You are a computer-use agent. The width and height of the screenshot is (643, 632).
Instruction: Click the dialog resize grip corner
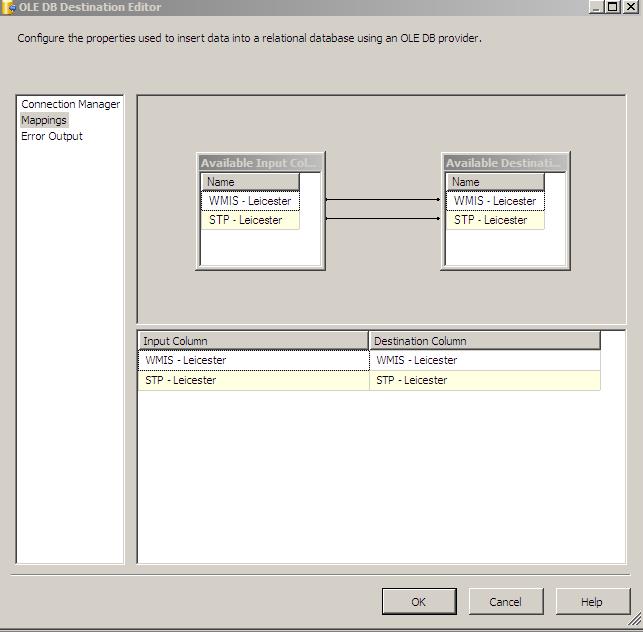[635, 619]
